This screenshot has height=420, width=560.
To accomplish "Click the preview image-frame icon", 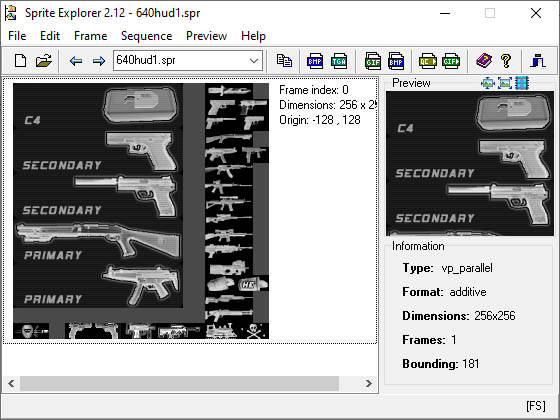I will click(505, 83).
